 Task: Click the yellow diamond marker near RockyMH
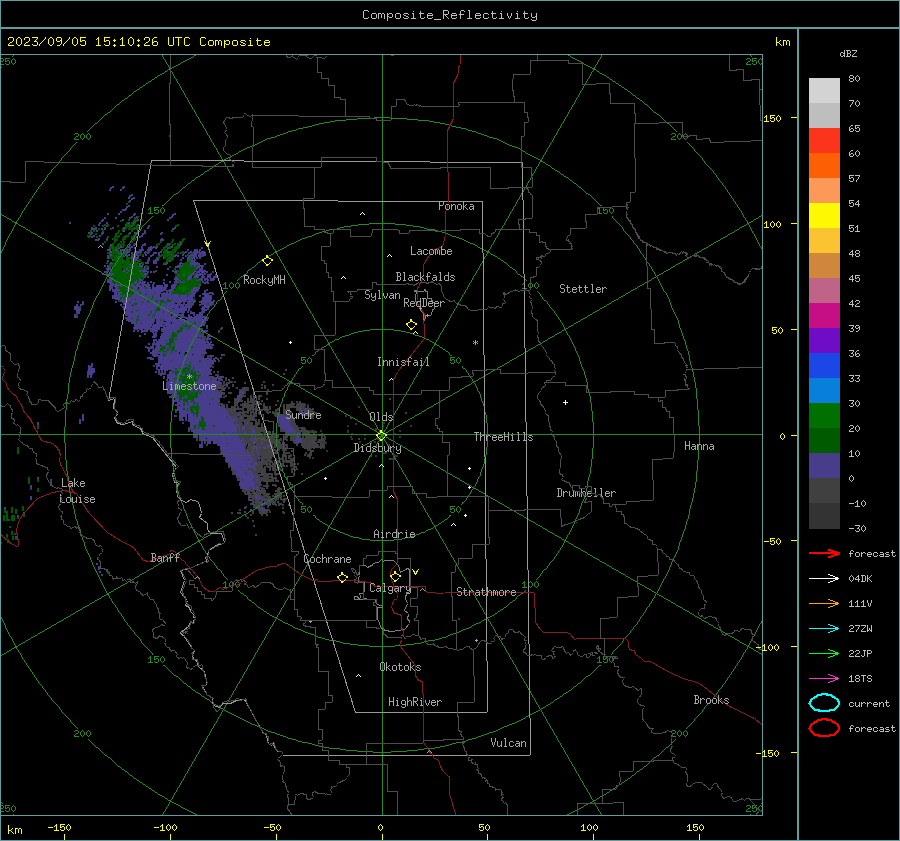[267, 261]
